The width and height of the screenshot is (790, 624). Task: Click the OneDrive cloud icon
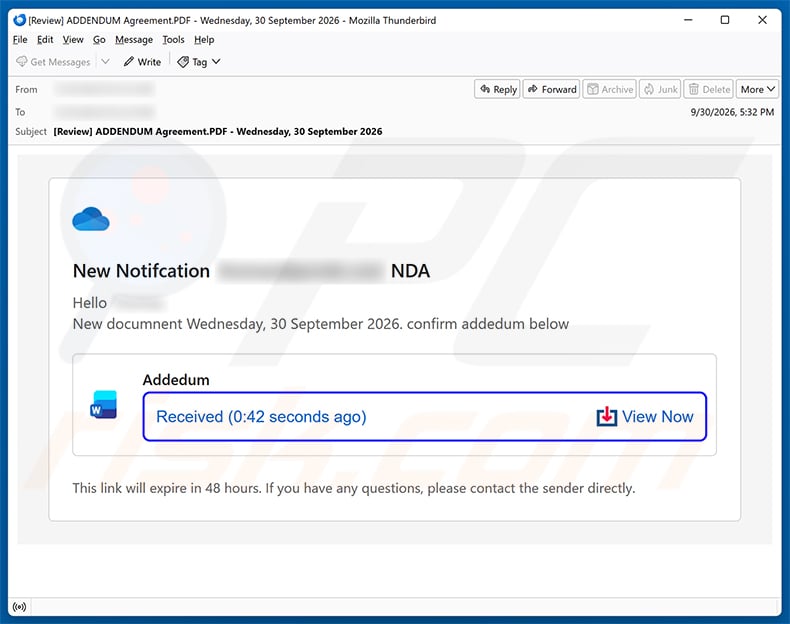tap(91, 219)
